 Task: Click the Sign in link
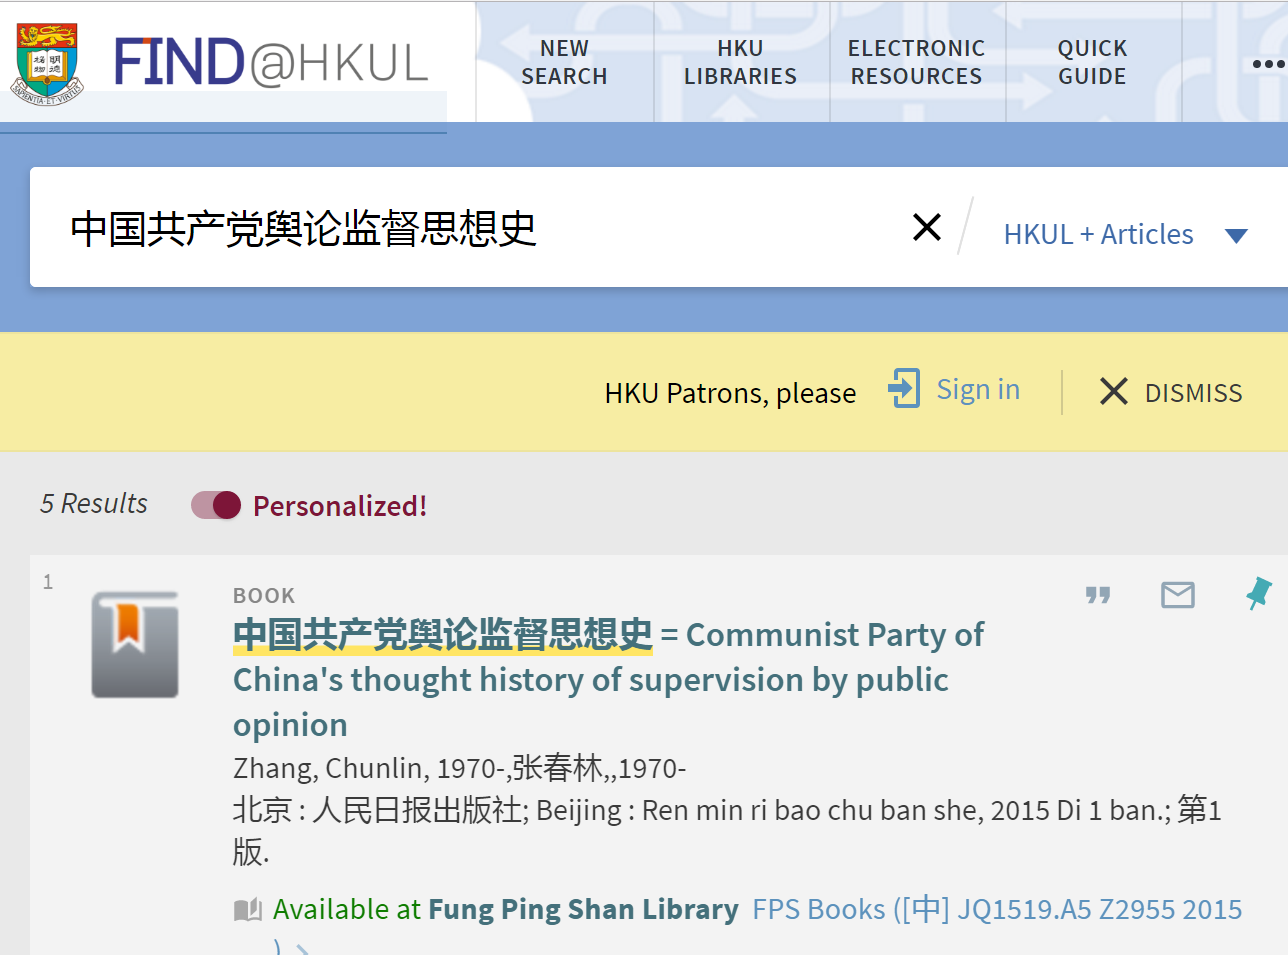click(x=977, y=389)
